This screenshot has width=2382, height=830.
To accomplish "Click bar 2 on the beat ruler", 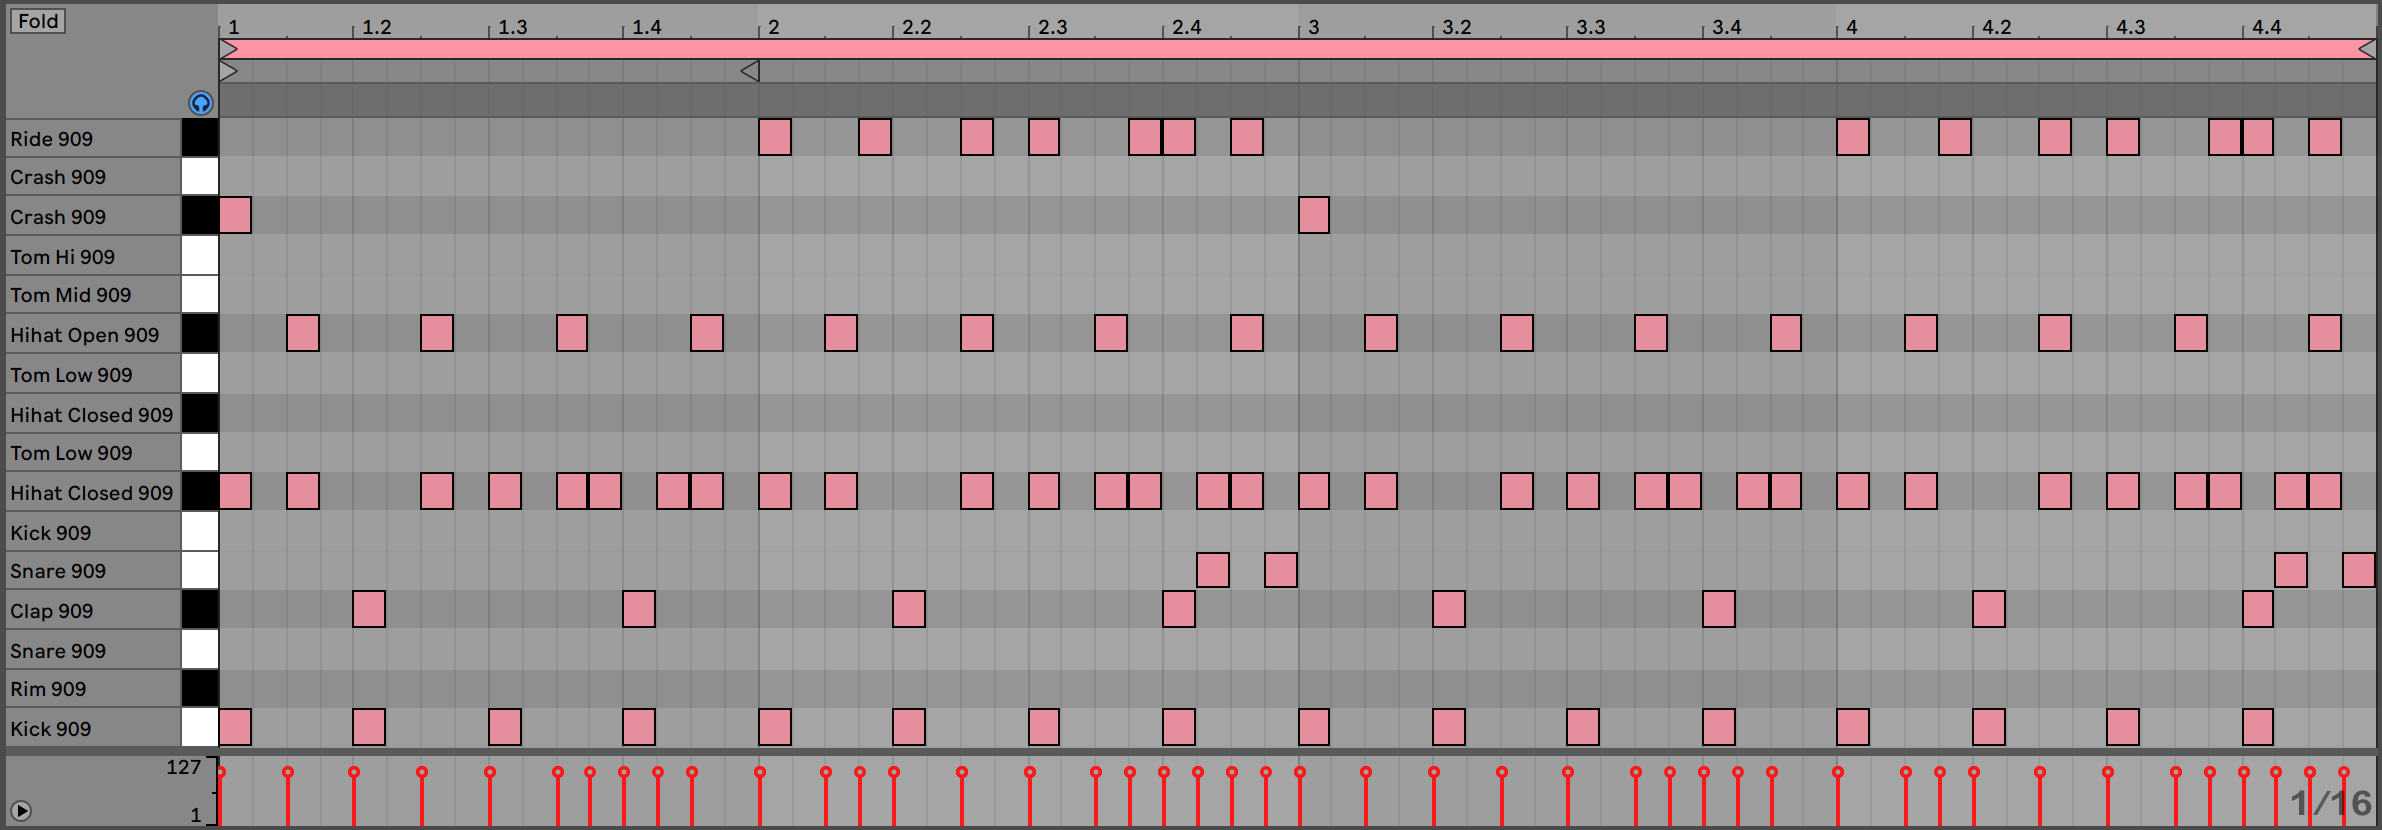I will pyautogui.click(x=773, y=27).
